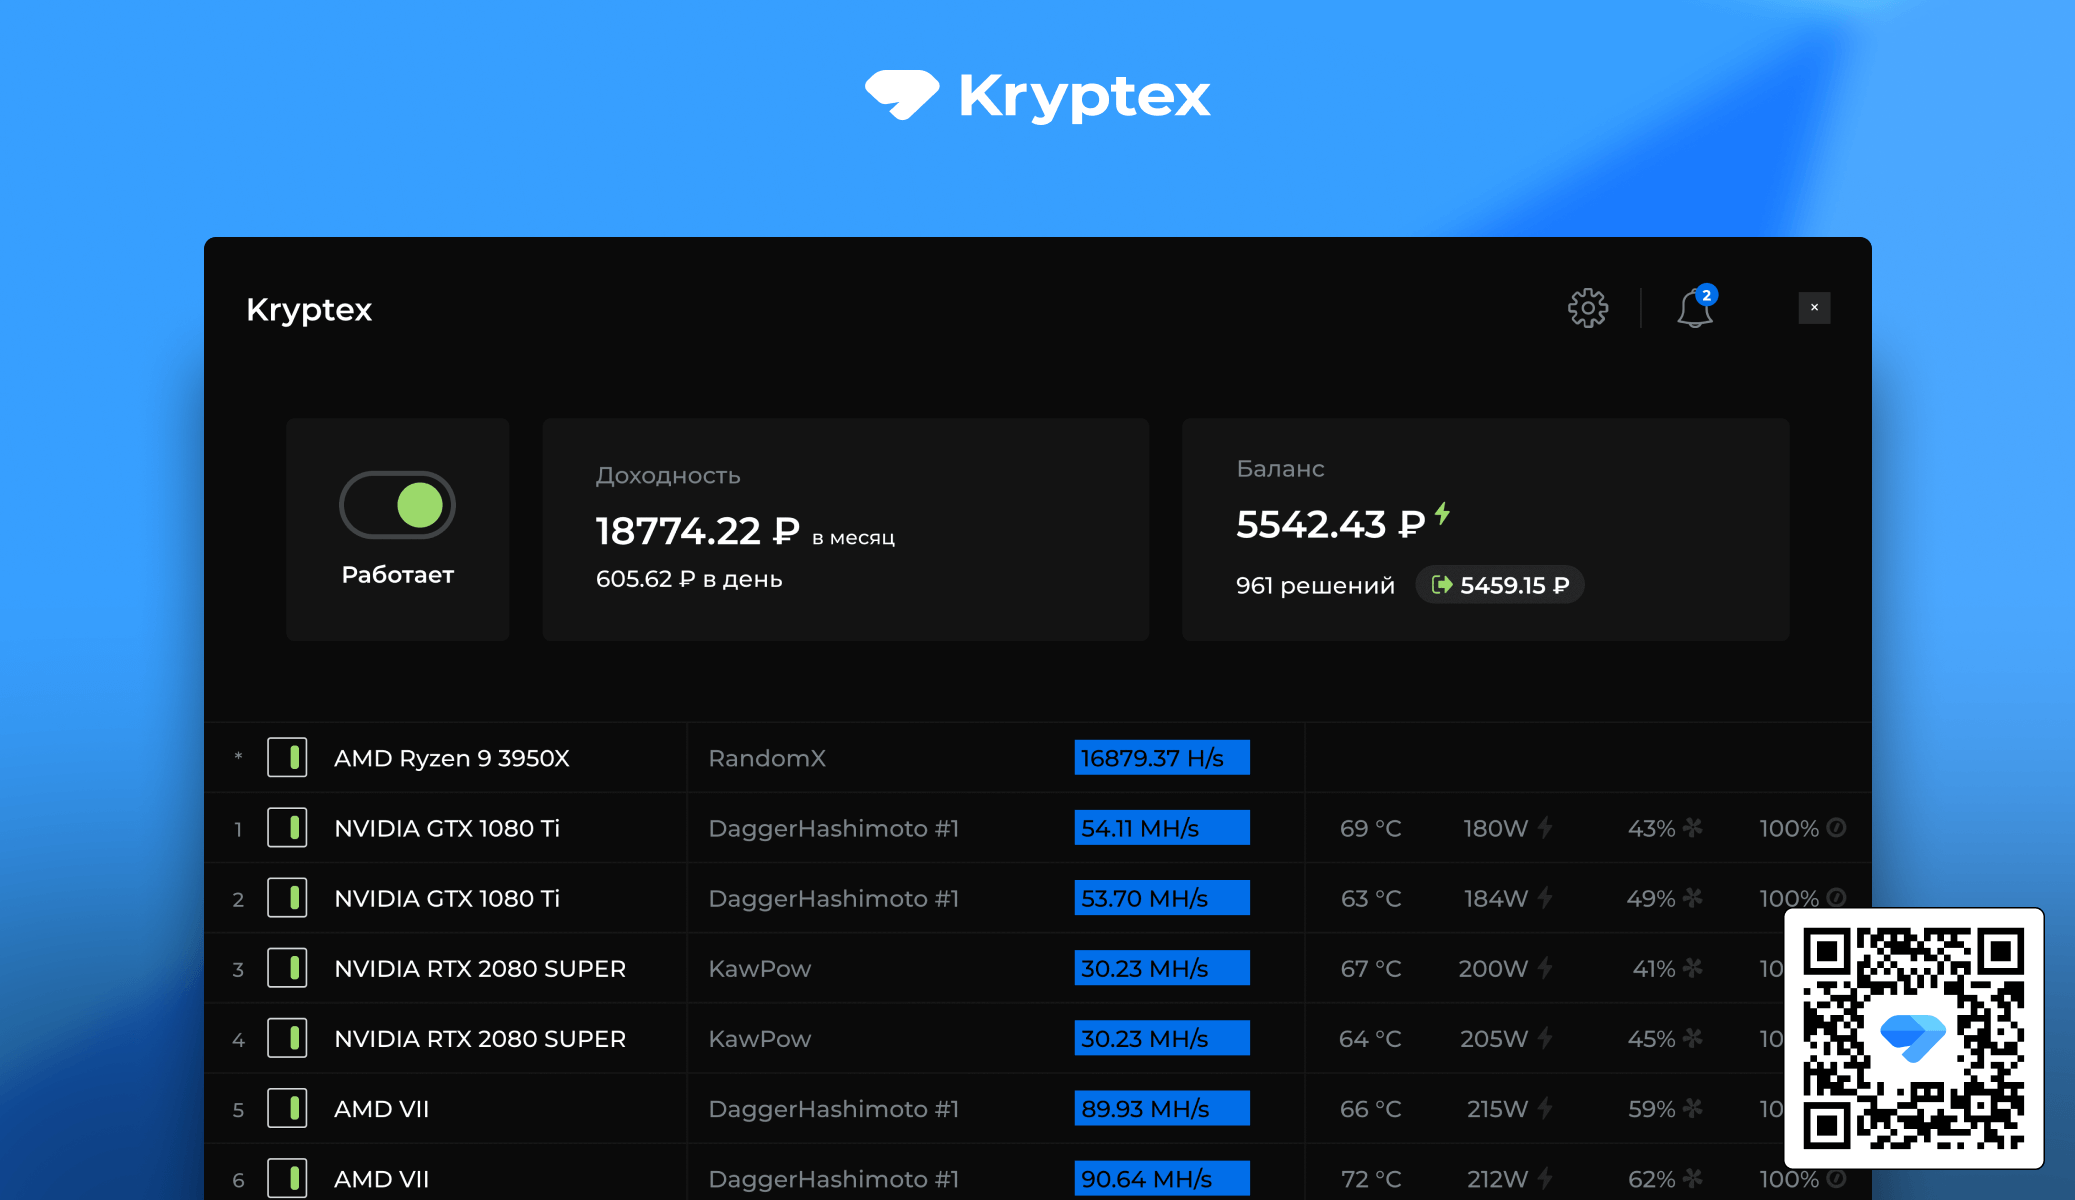Toggle the AMD Ryzen 9 3950X device switch

(x=287, y=758)
